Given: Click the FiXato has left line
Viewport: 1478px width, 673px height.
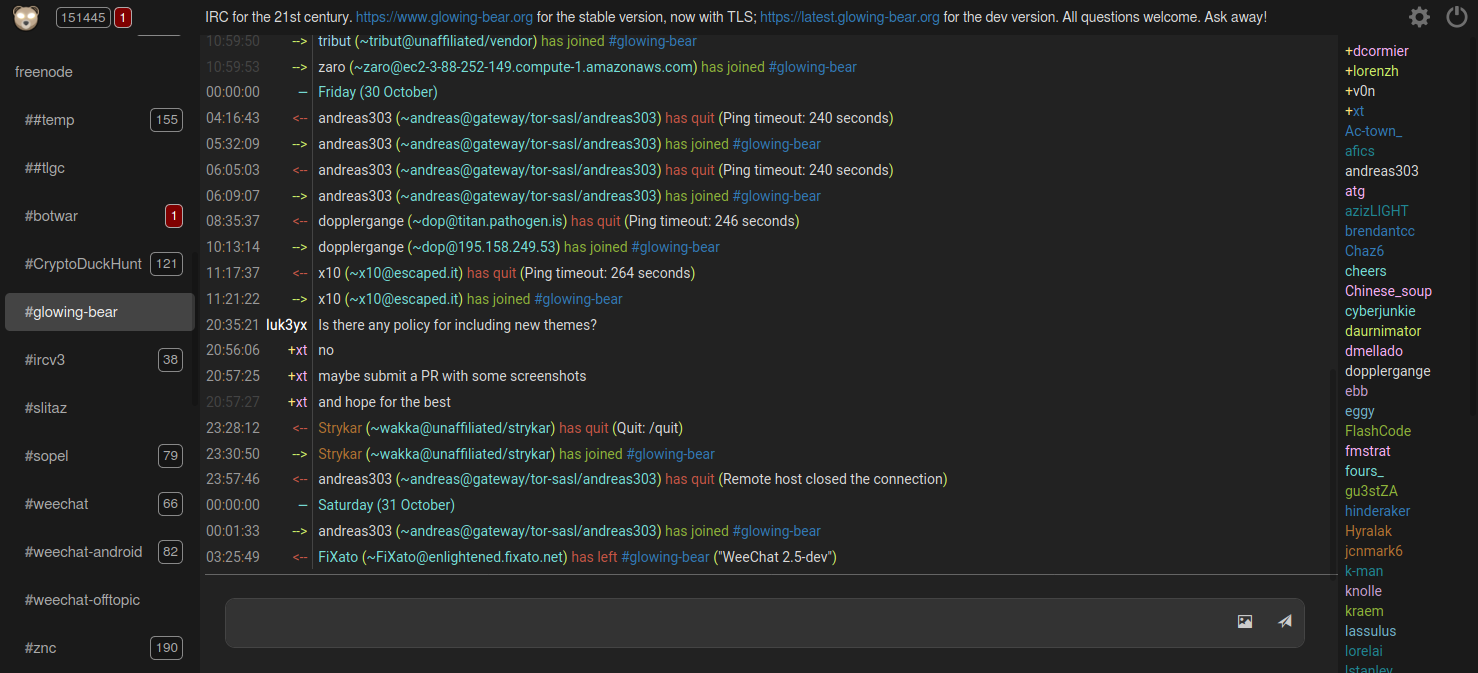Looking at the screenshot, I should [x=577, y=557].
